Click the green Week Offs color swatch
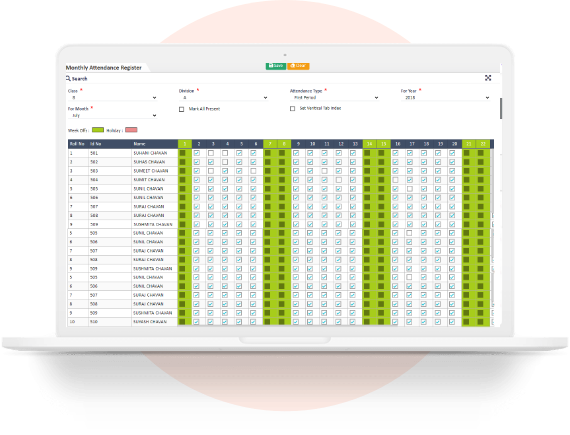The height and width of the screenshot is (435, 570). click(98, 130)
